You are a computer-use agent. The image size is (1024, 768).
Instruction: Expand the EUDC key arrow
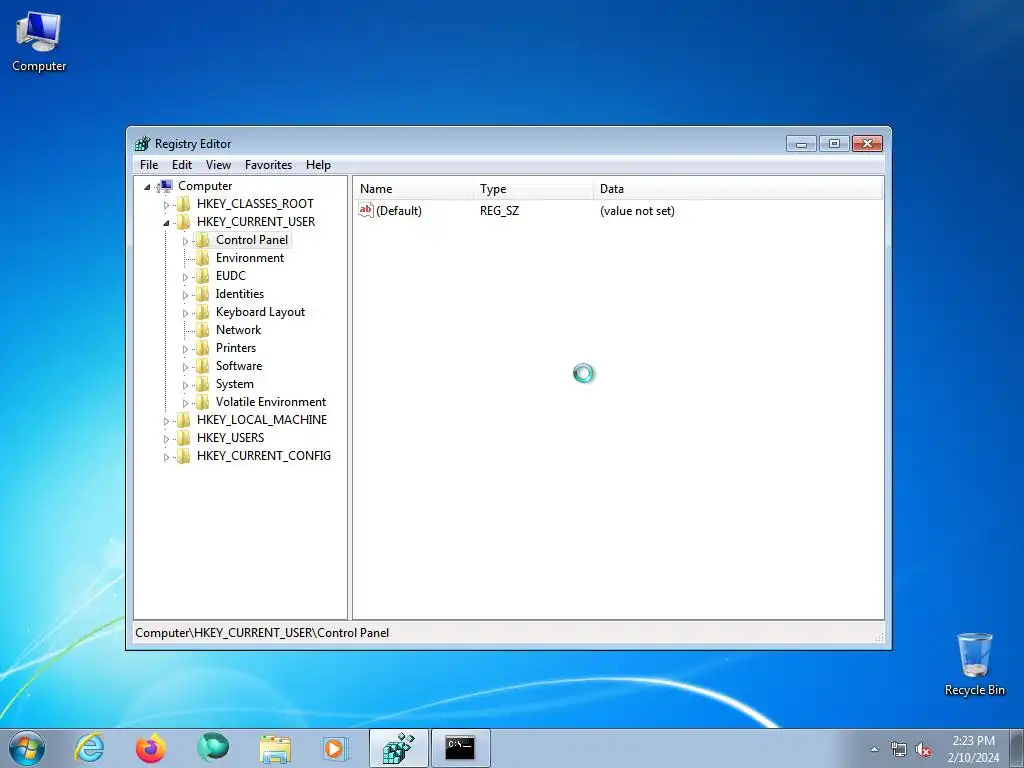185,277
